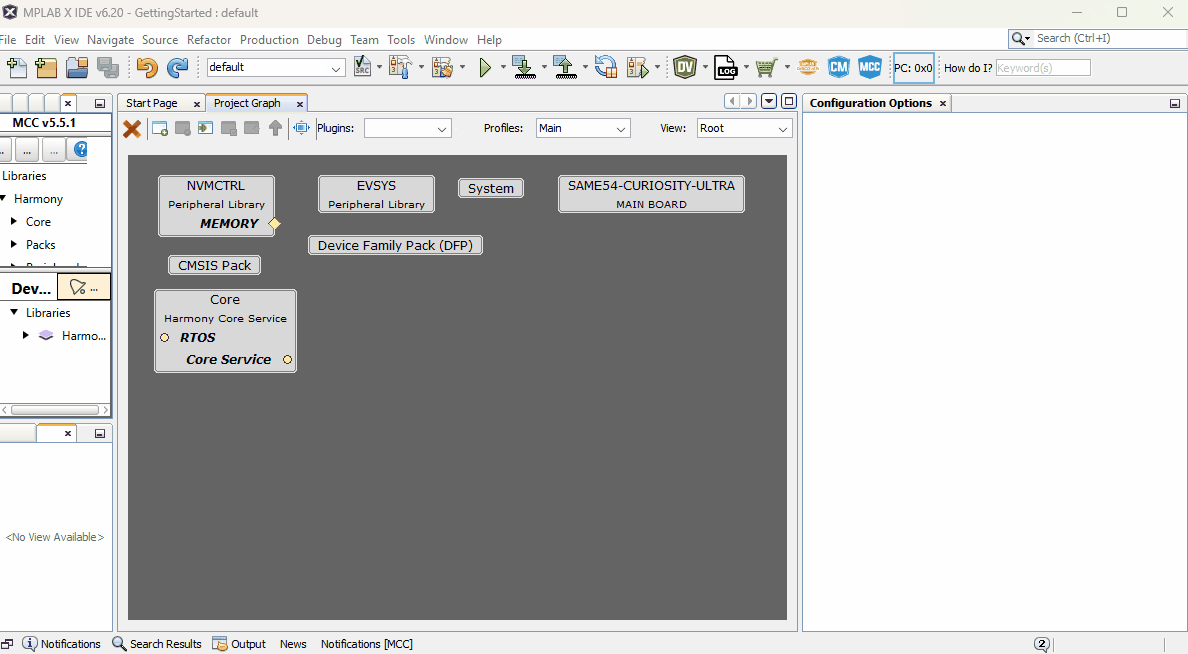Viewport: 1188px width, 654px height.
Task: Click the fit-to-view icon in graph toolbar
Action: 302,128
